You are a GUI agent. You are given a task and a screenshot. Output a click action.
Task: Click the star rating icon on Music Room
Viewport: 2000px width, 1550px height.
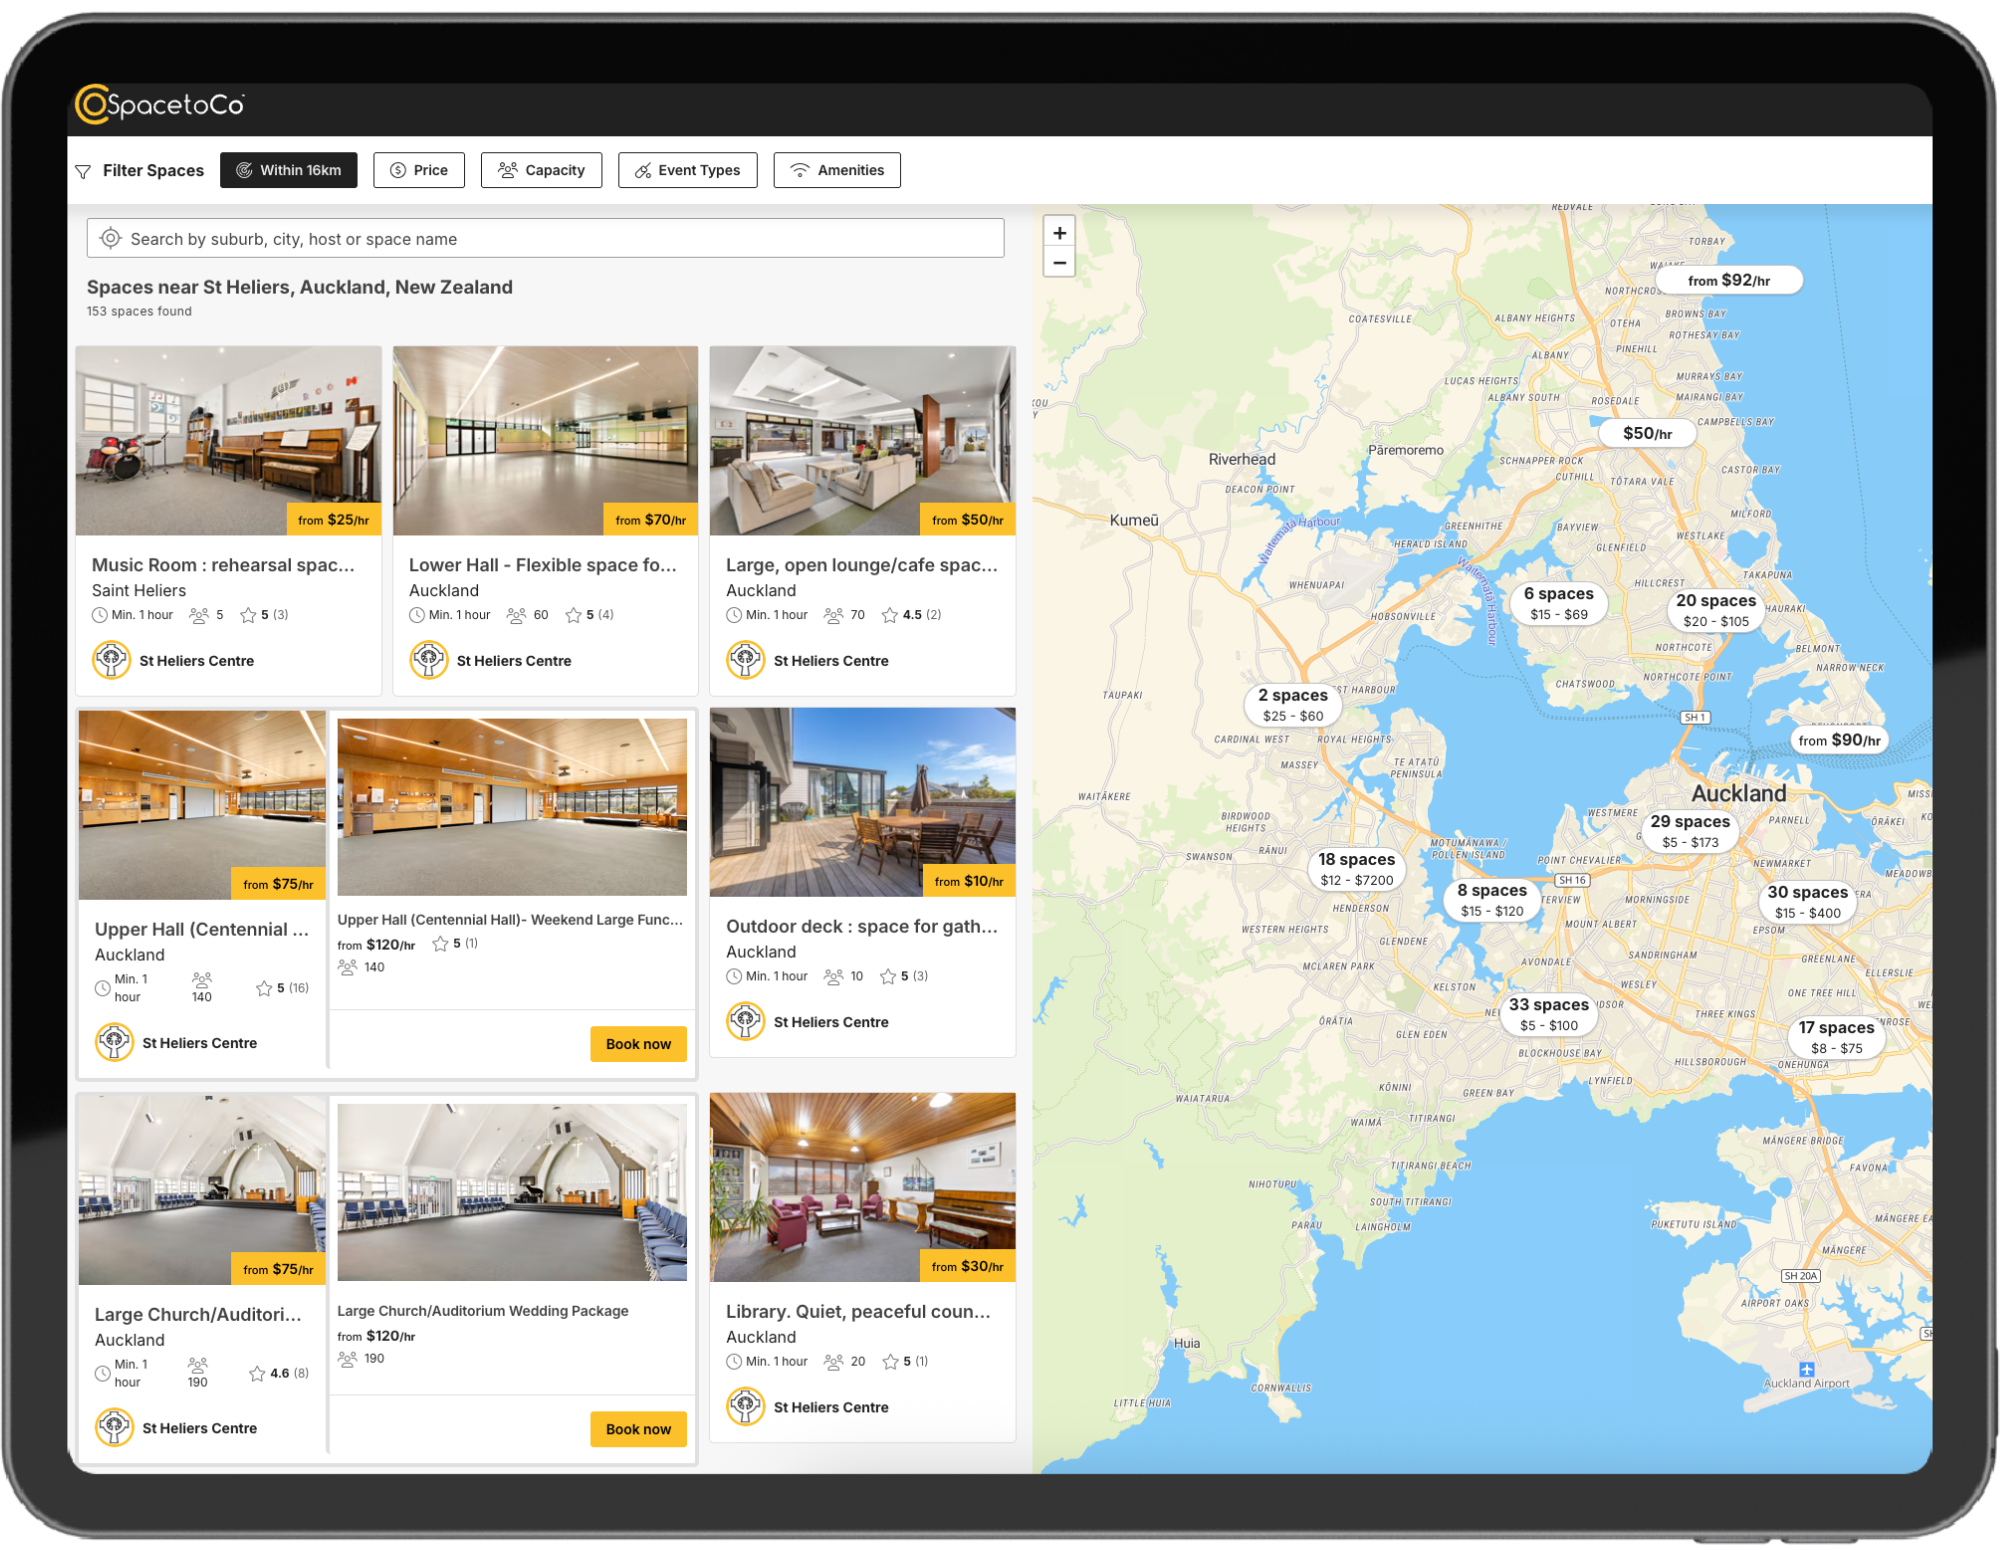[248, 615]
